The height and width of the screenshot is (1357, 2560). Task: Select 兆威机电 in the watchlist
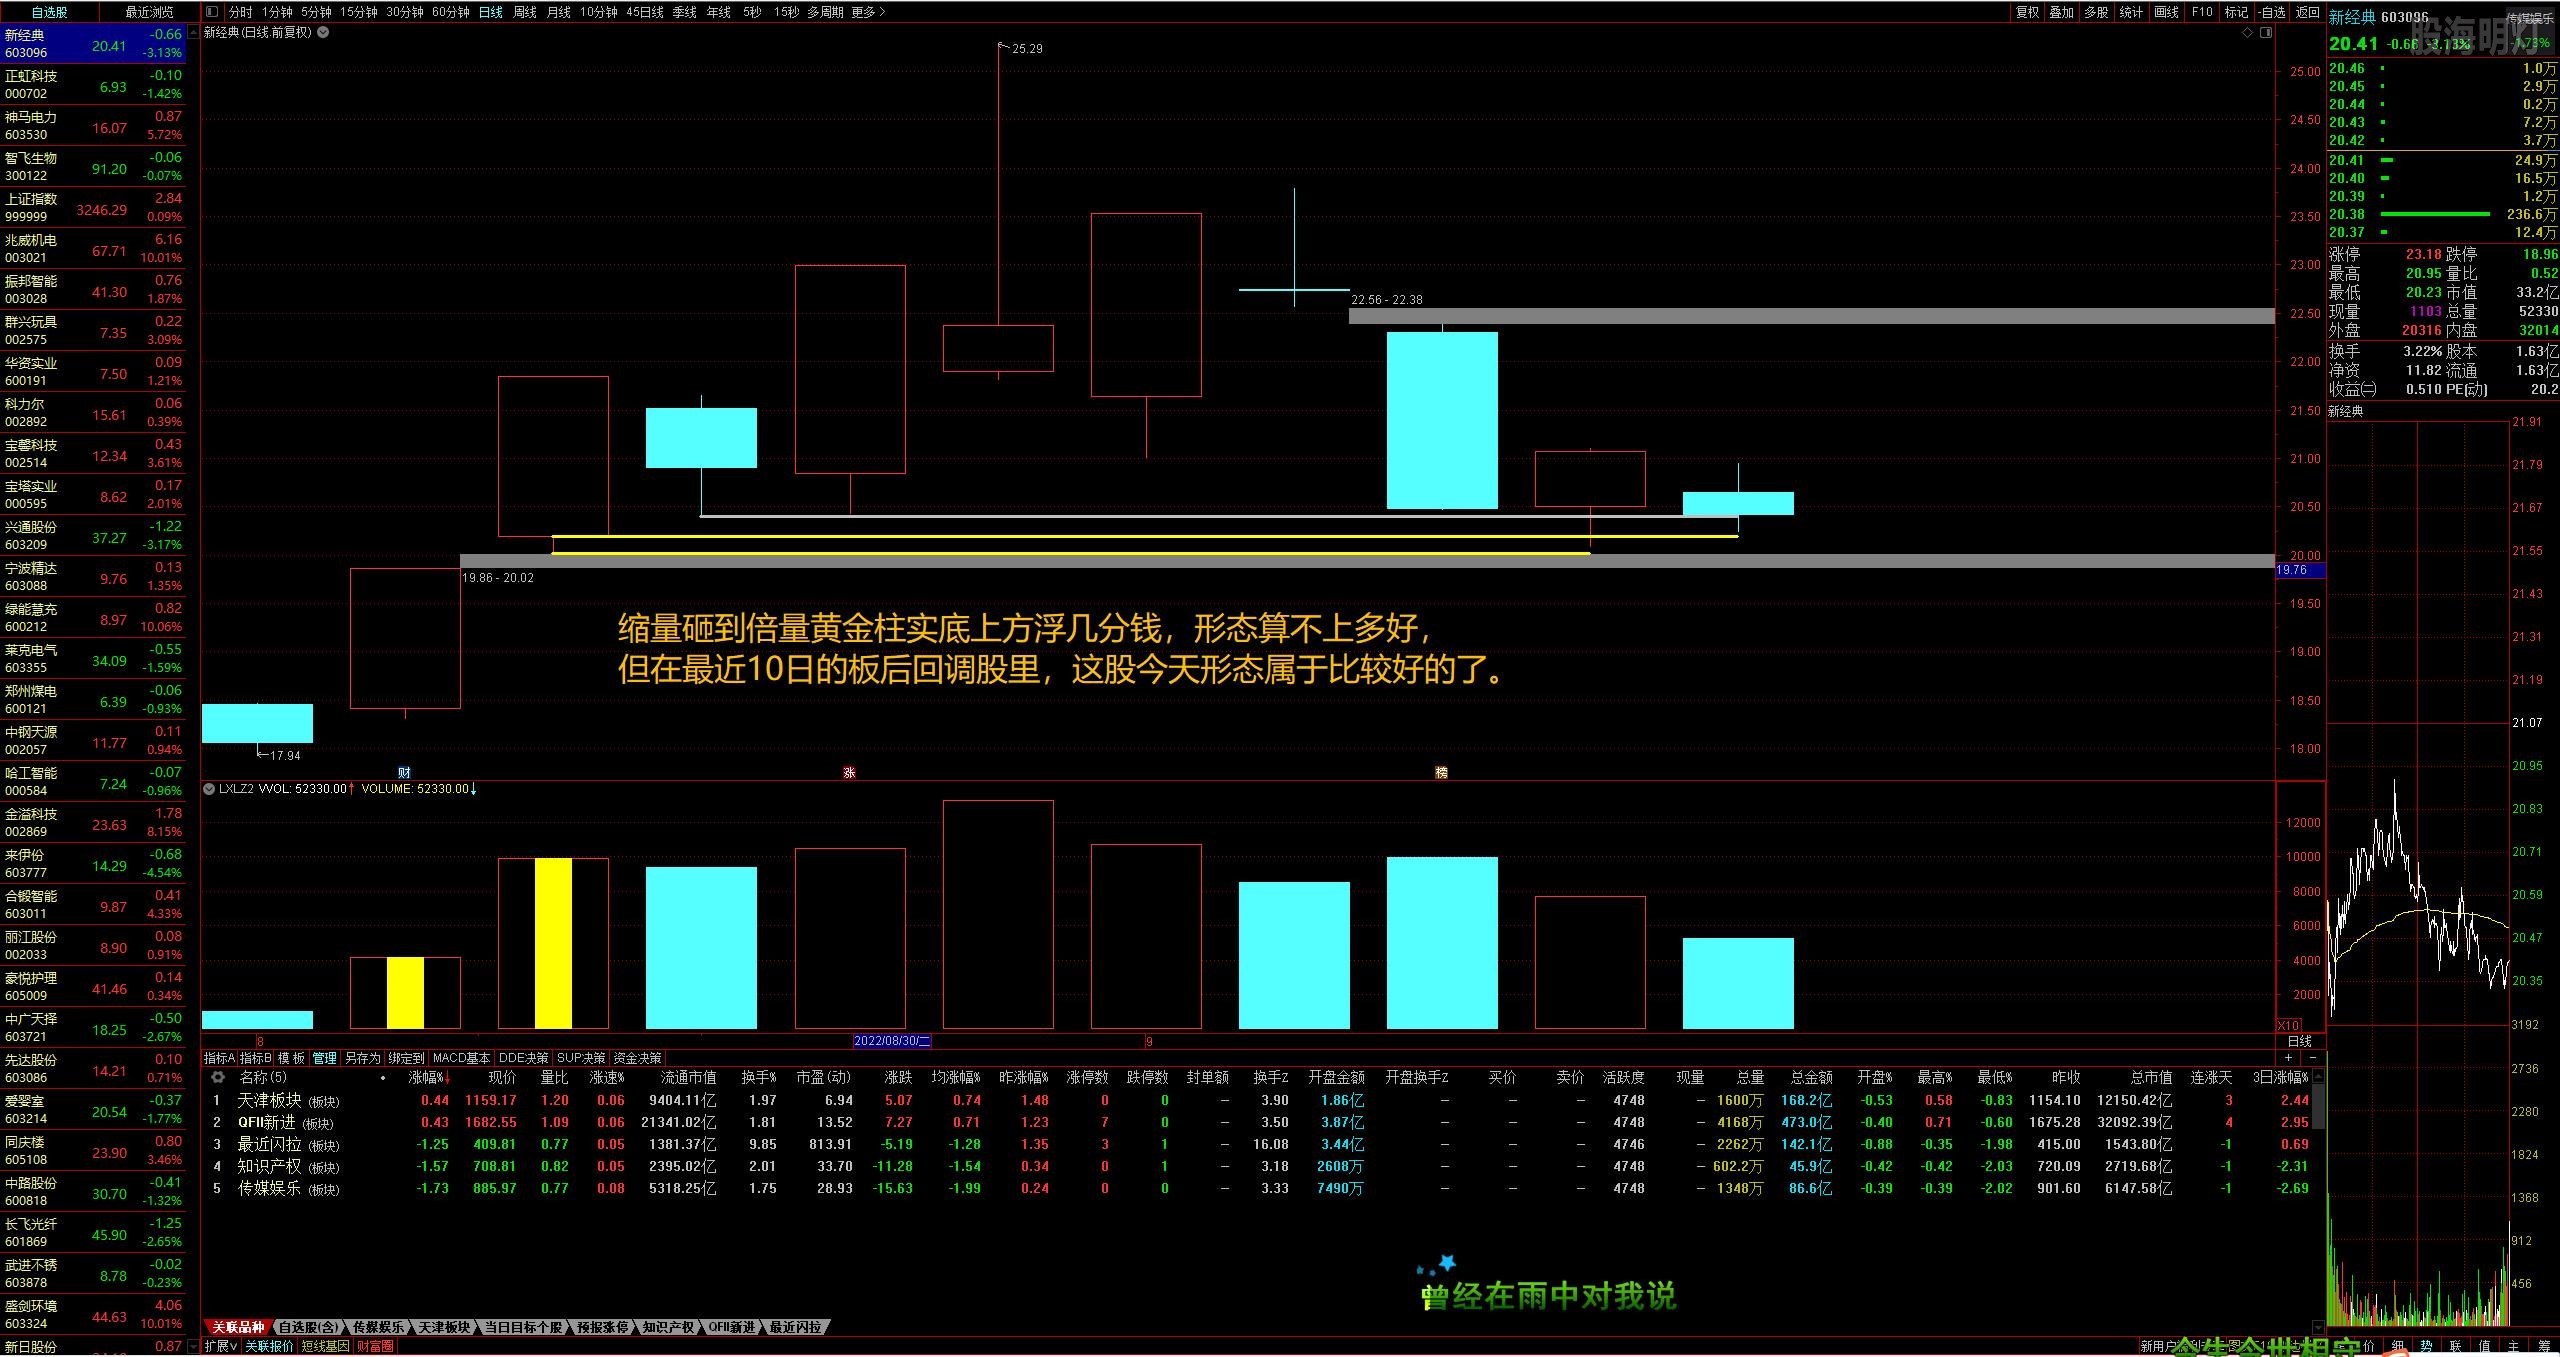tap(93, 249)
